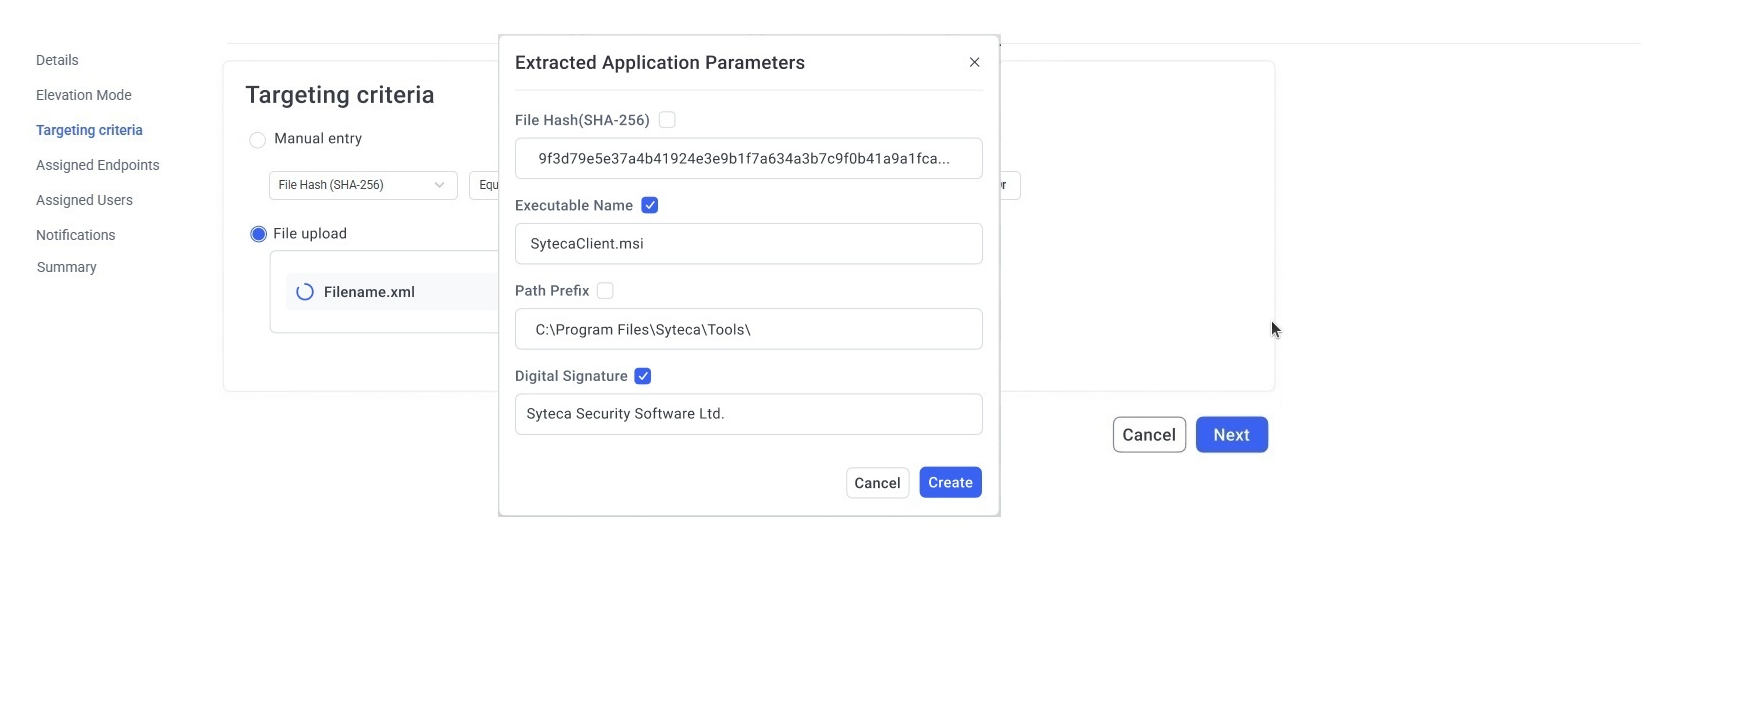Click the File Hash value field

pos(749,158)
